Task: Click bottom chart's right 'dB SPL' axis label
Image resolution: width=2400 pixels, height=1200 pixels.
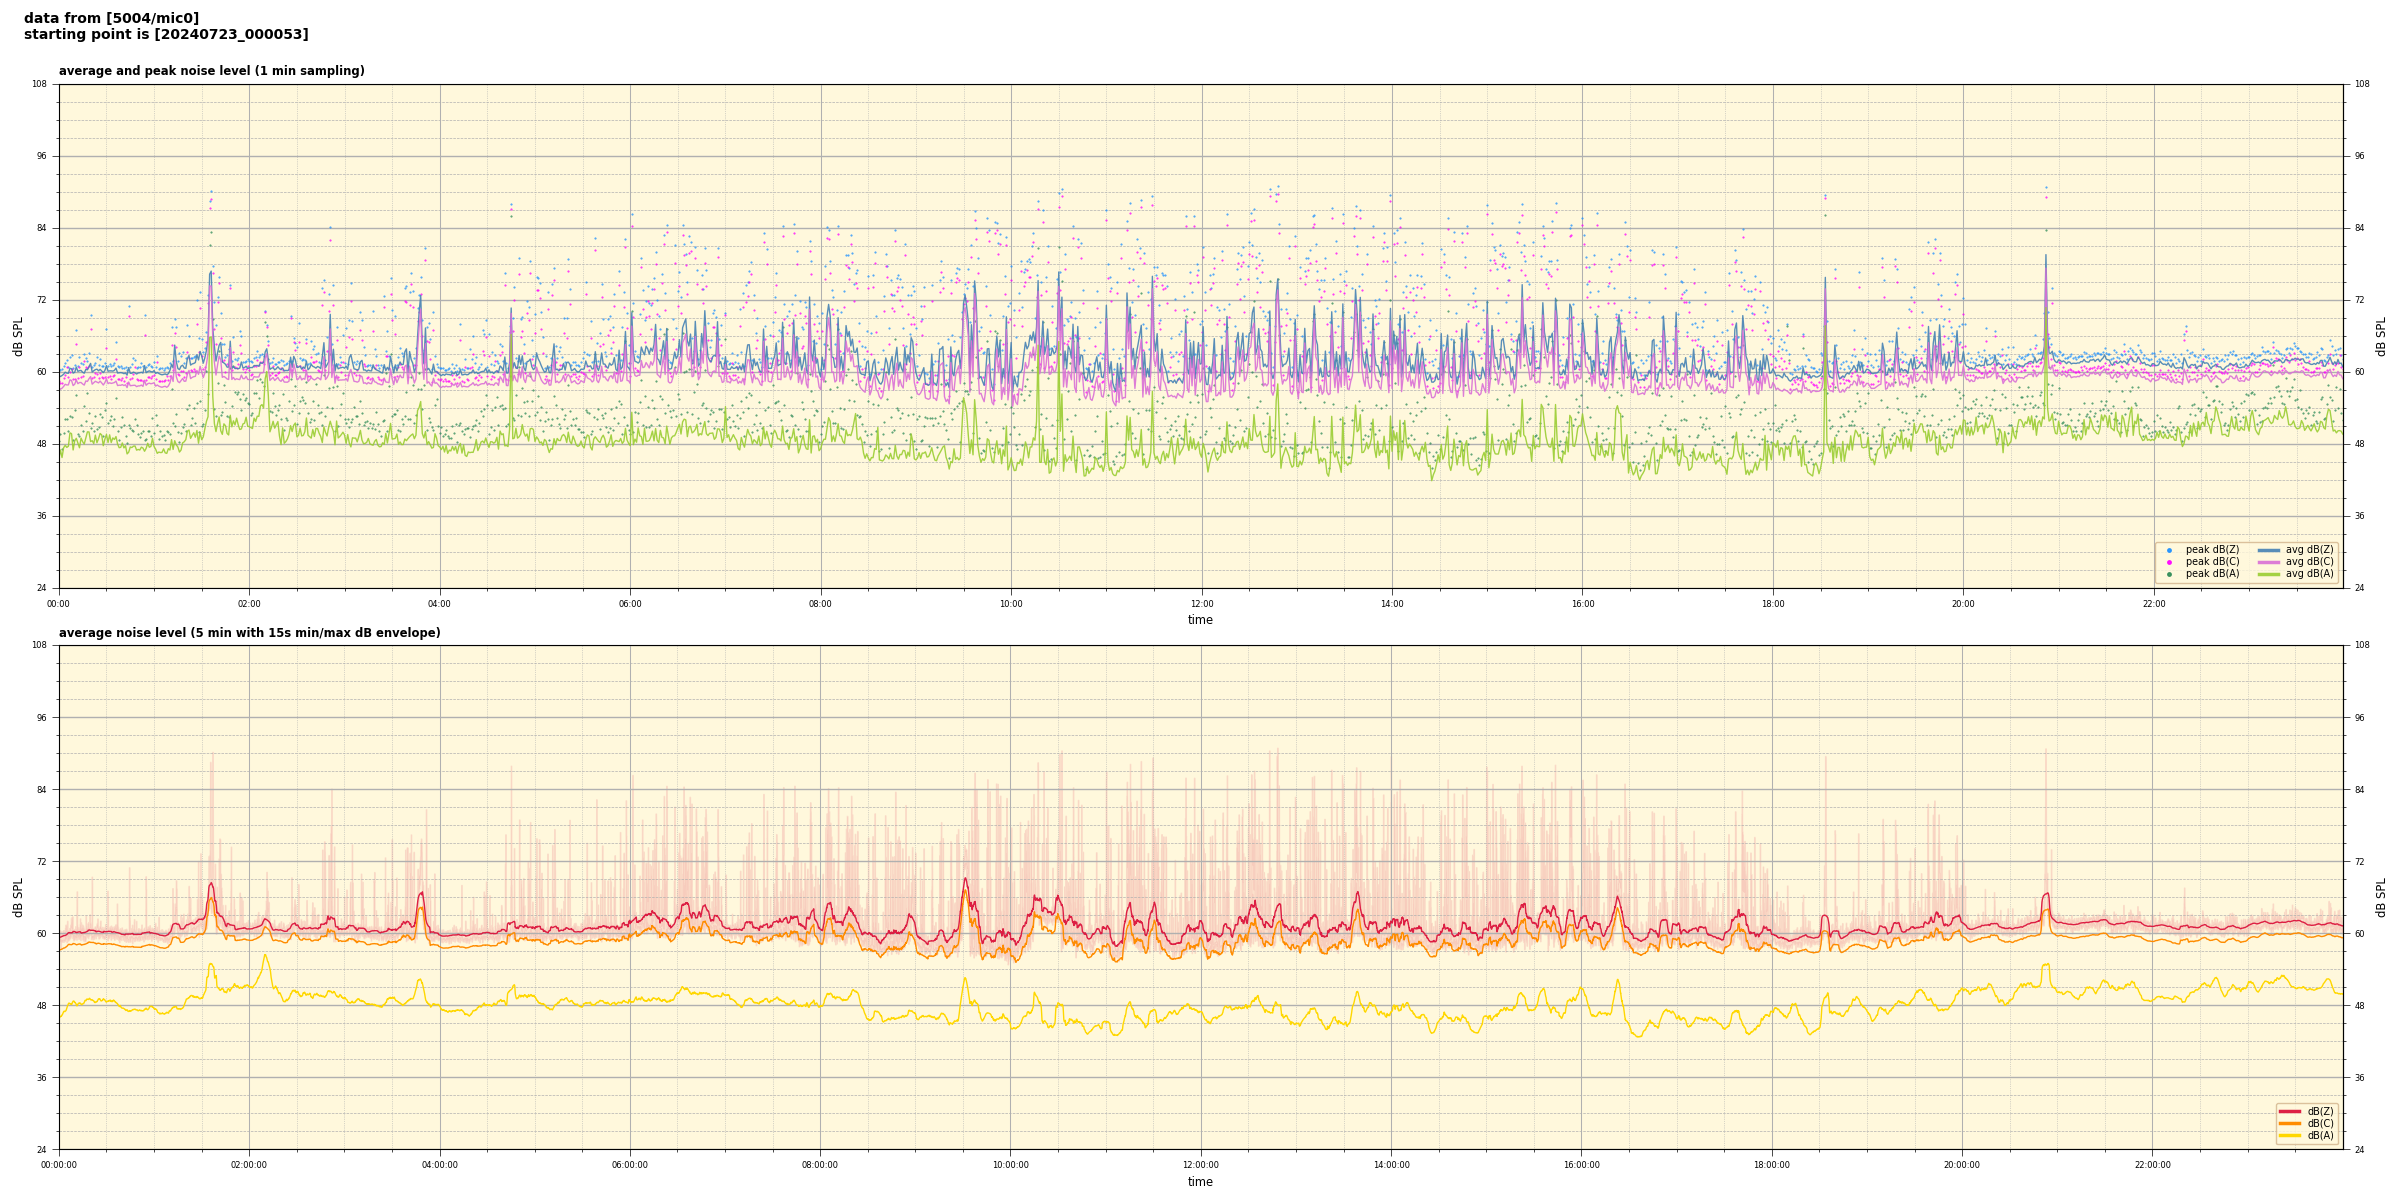Action: (2381, 897)
